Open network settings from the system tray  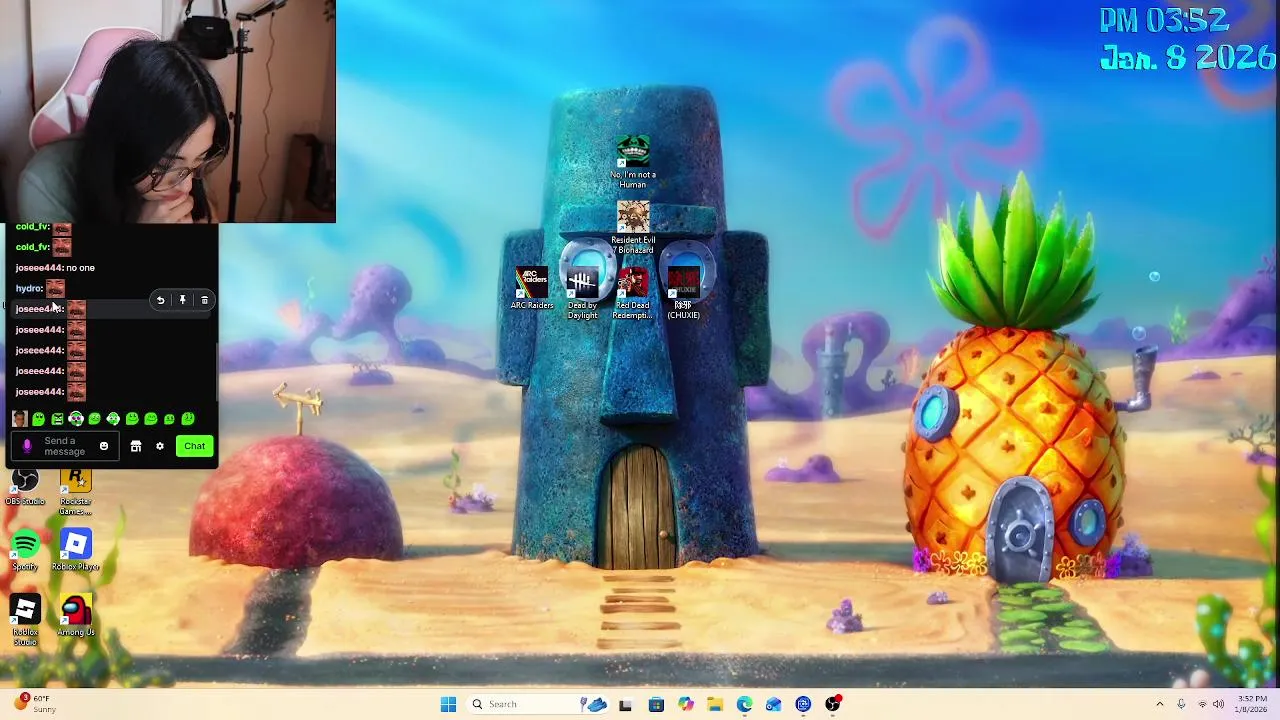tap(1202, 705)
